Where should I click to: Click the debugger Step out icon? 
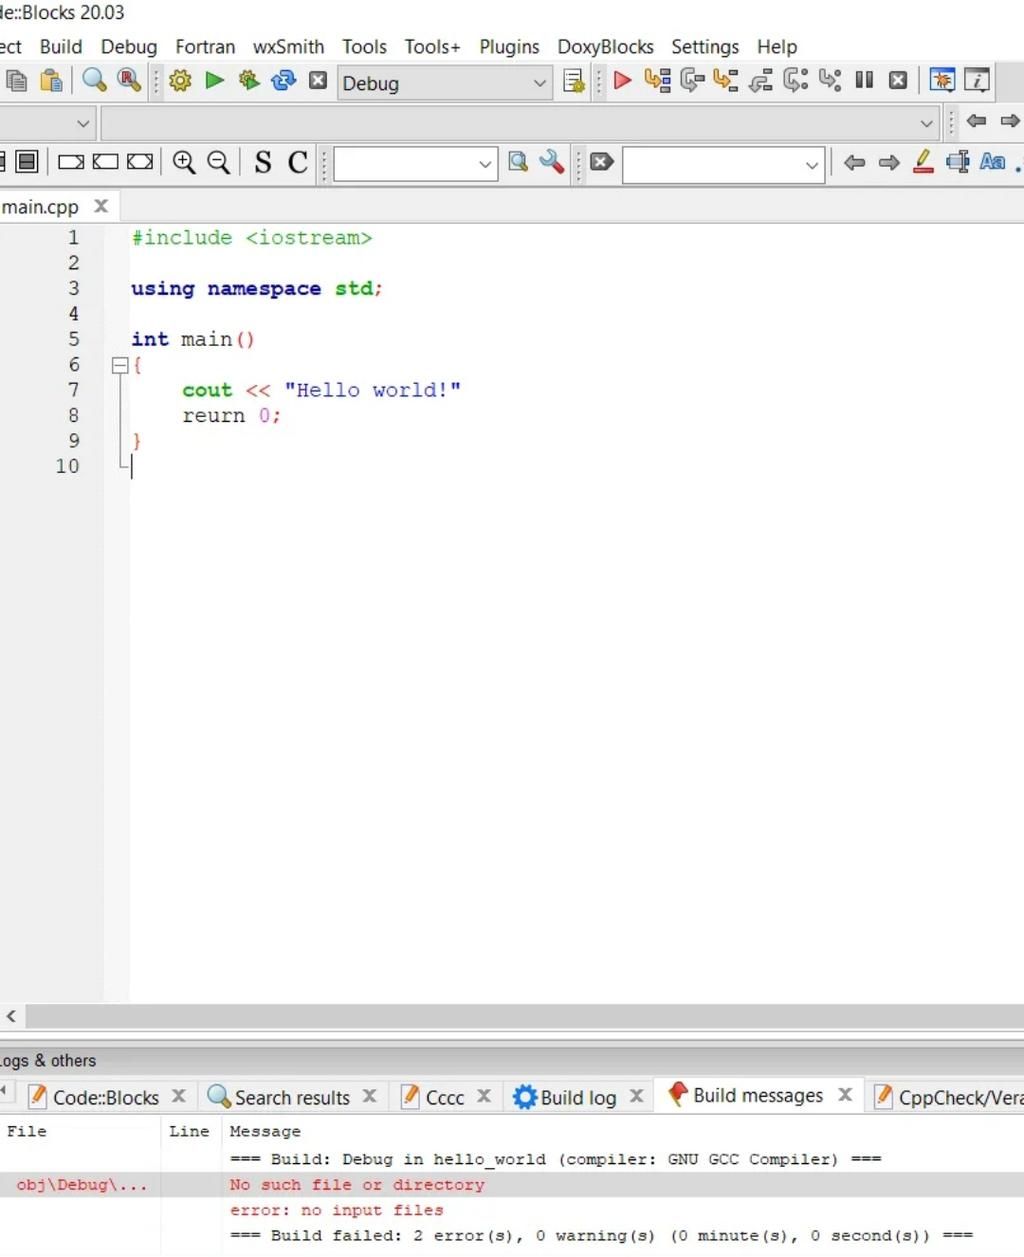click(761, 80)
